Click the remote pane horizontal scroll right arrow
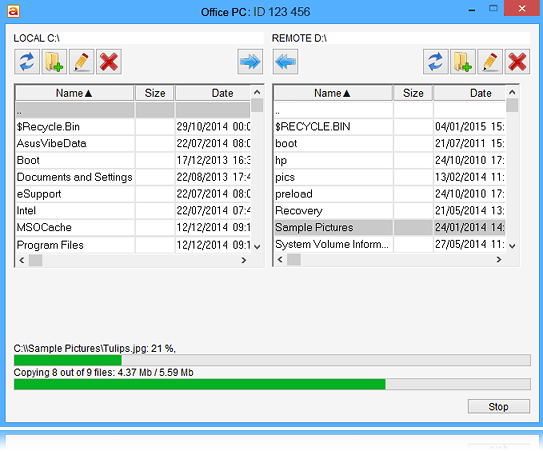The image size is (543, 452). [x=499, y=259]
